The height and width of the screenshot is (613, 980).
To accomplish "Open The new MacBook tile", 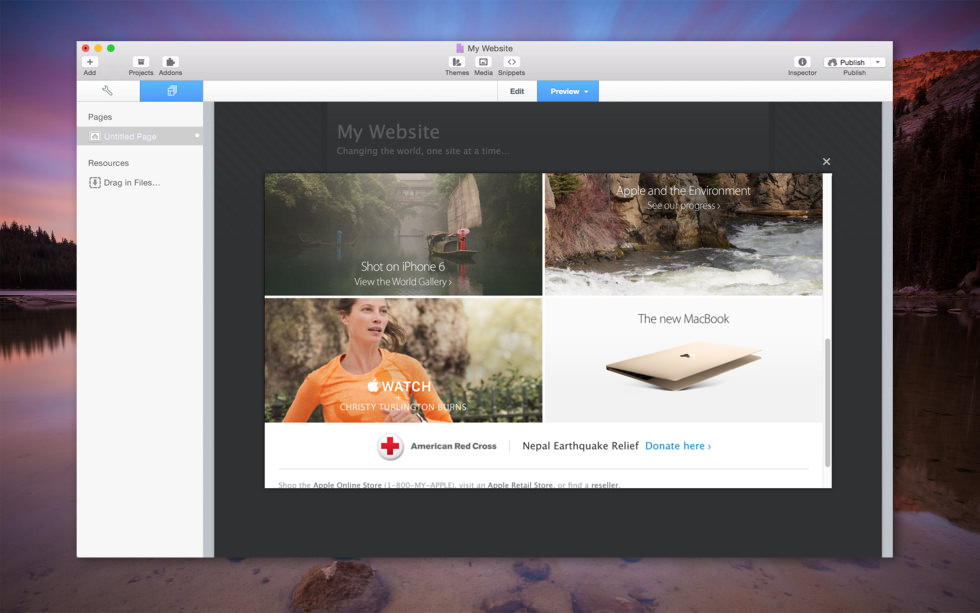I will 683,360.
